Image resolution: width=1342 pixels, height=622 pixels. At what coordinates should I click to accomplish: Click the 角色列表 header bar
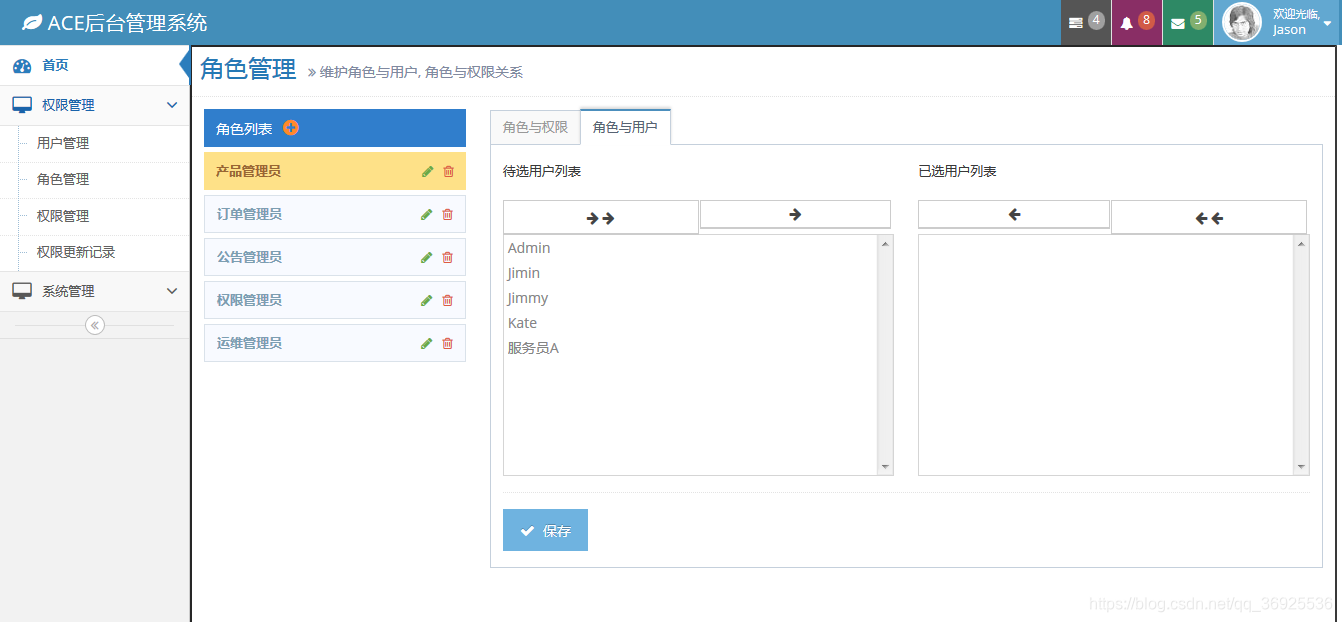coord(335,128)
